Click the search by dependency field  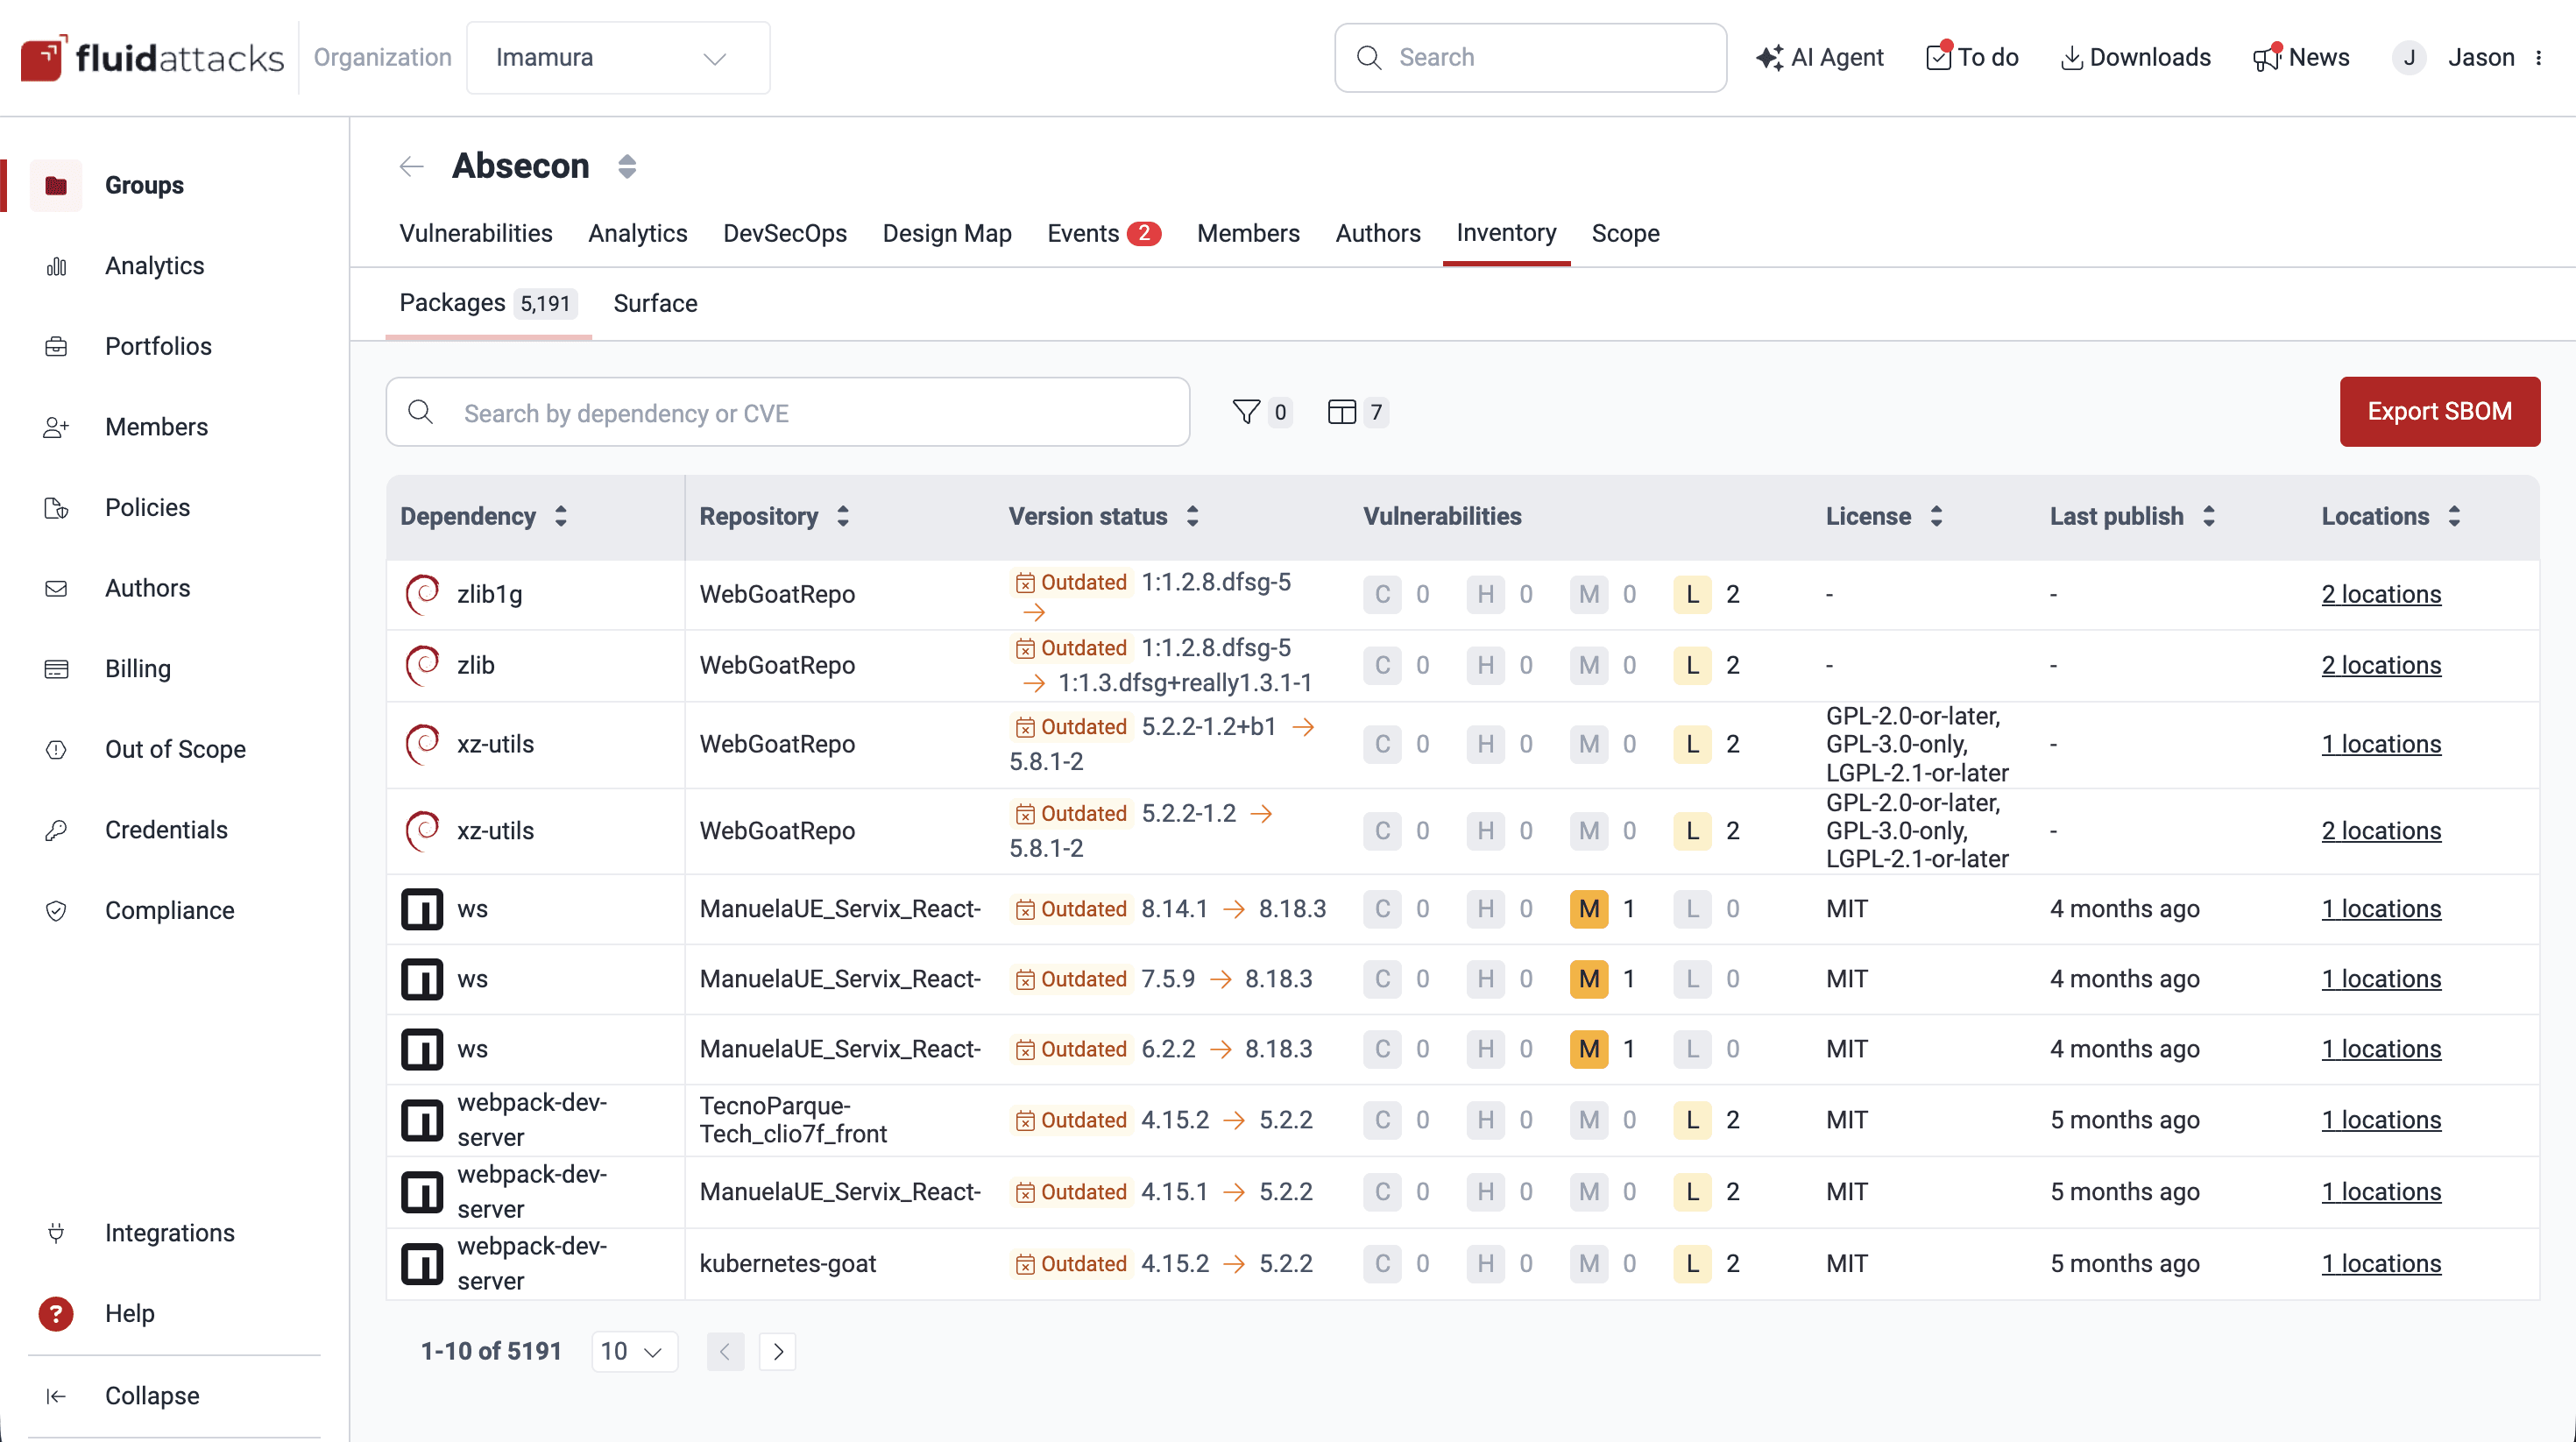point(788,412)
